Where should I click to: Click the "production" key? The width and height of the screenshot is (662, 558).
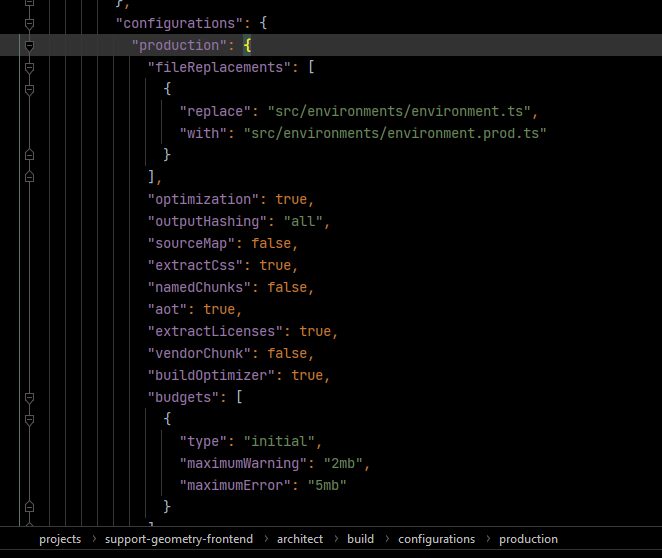point(179,45)
